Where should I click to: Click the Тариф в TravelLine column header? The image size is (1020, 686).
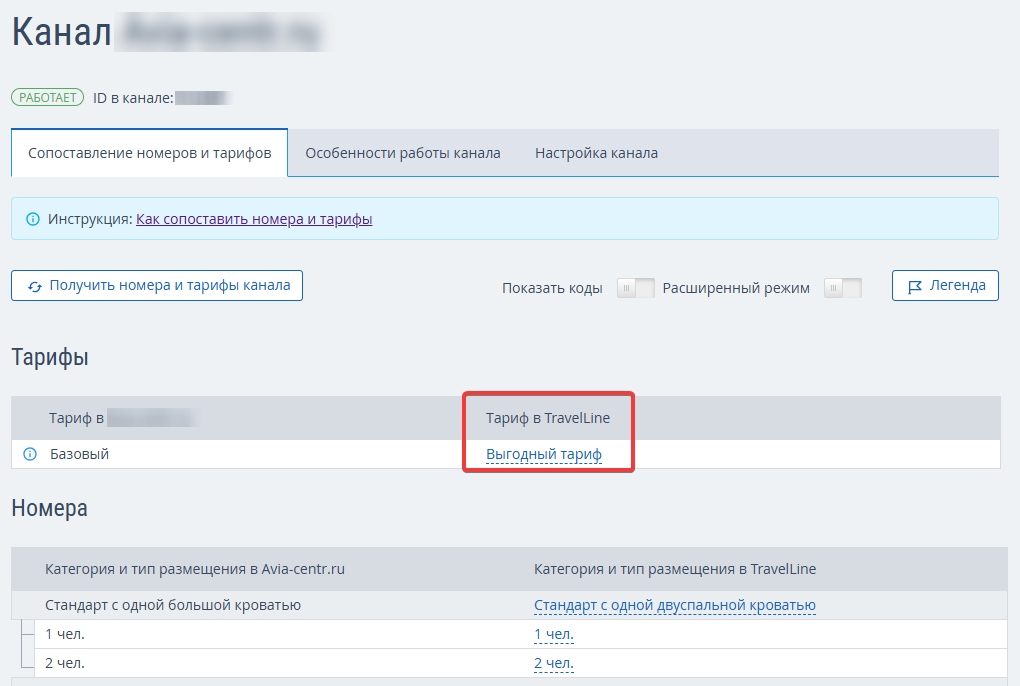click(x=548, y=418)
